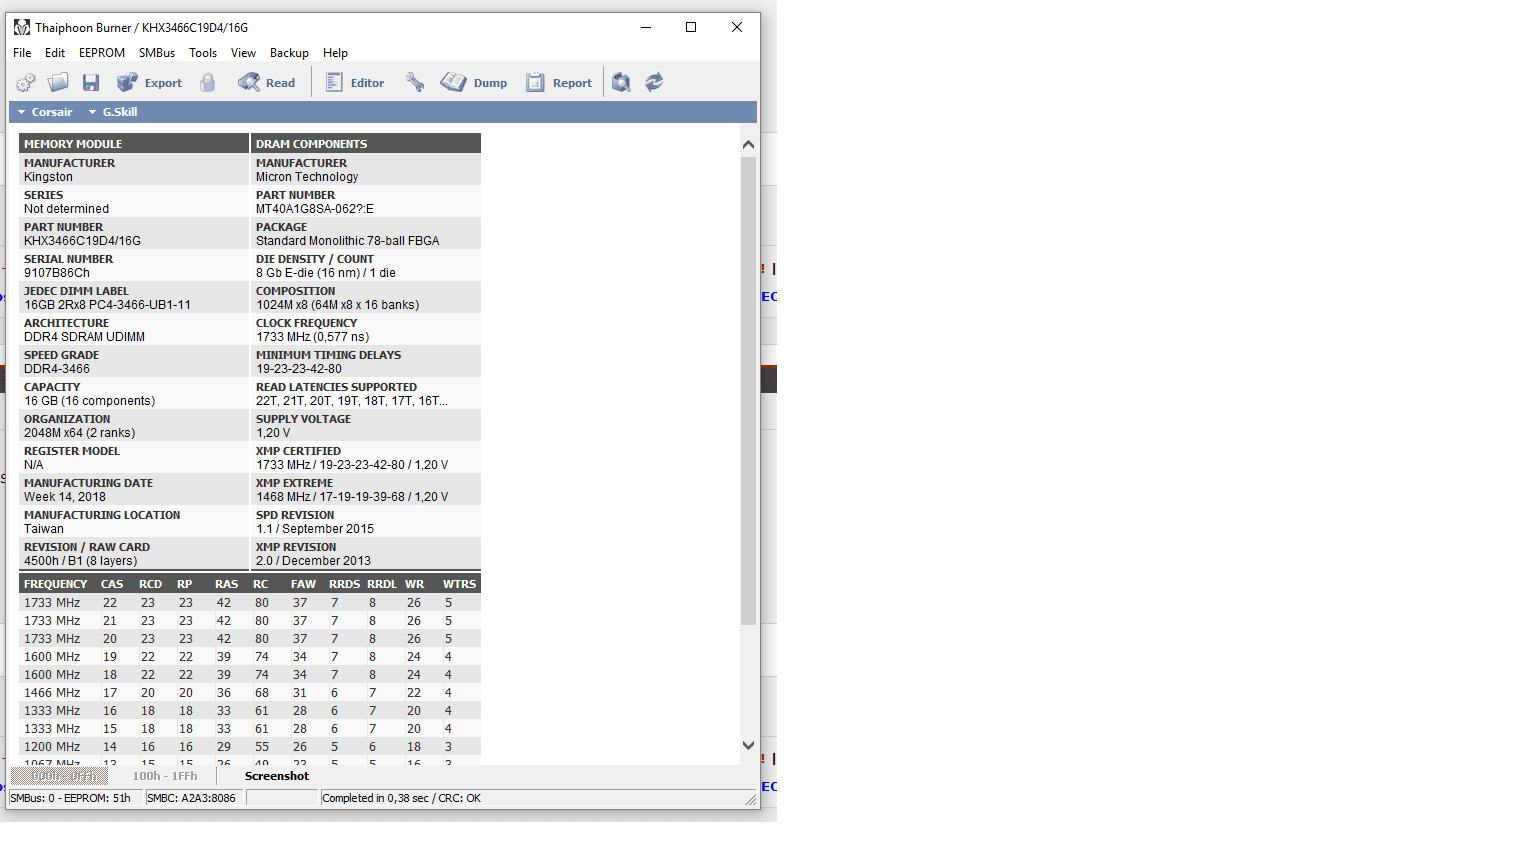Click the Completed in 0,38 sec status
Image resolution: width=1536 pixels, height=864 pixels.
(401, 798)
